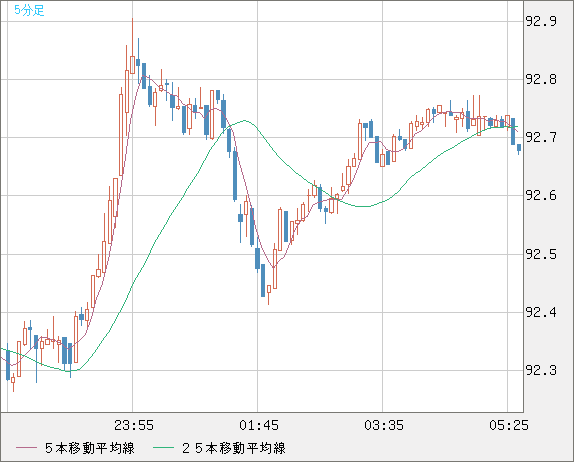Screen dimensions: 574x462
Task: Click the 01:45 time axis label
Action: pos(259,425)
